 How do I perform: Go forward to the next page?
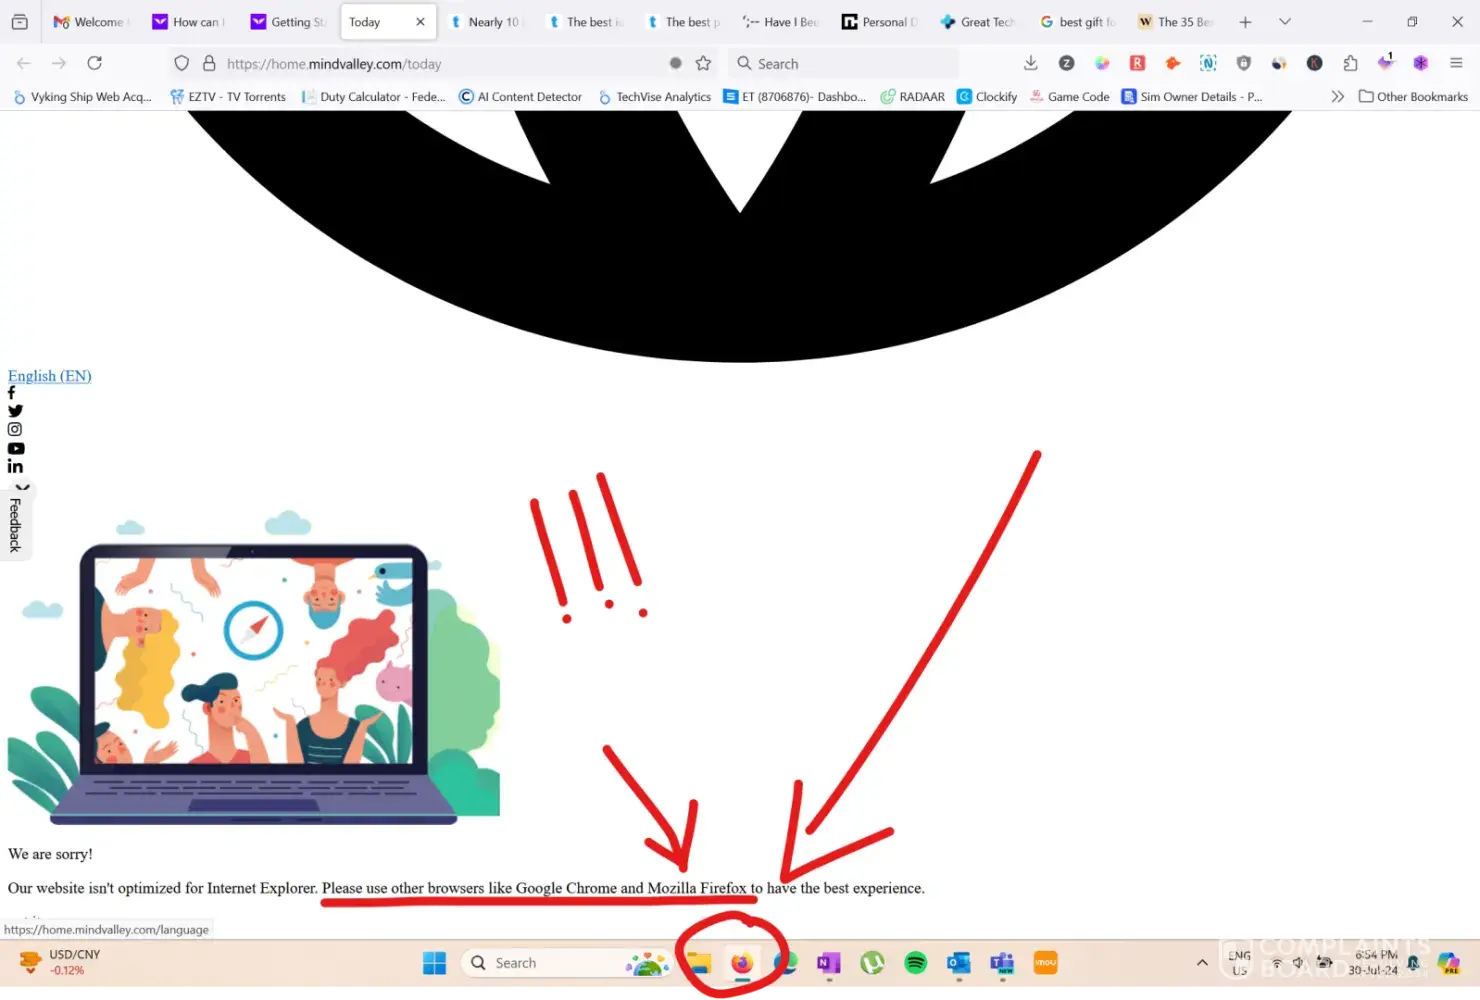click(59, 63)
